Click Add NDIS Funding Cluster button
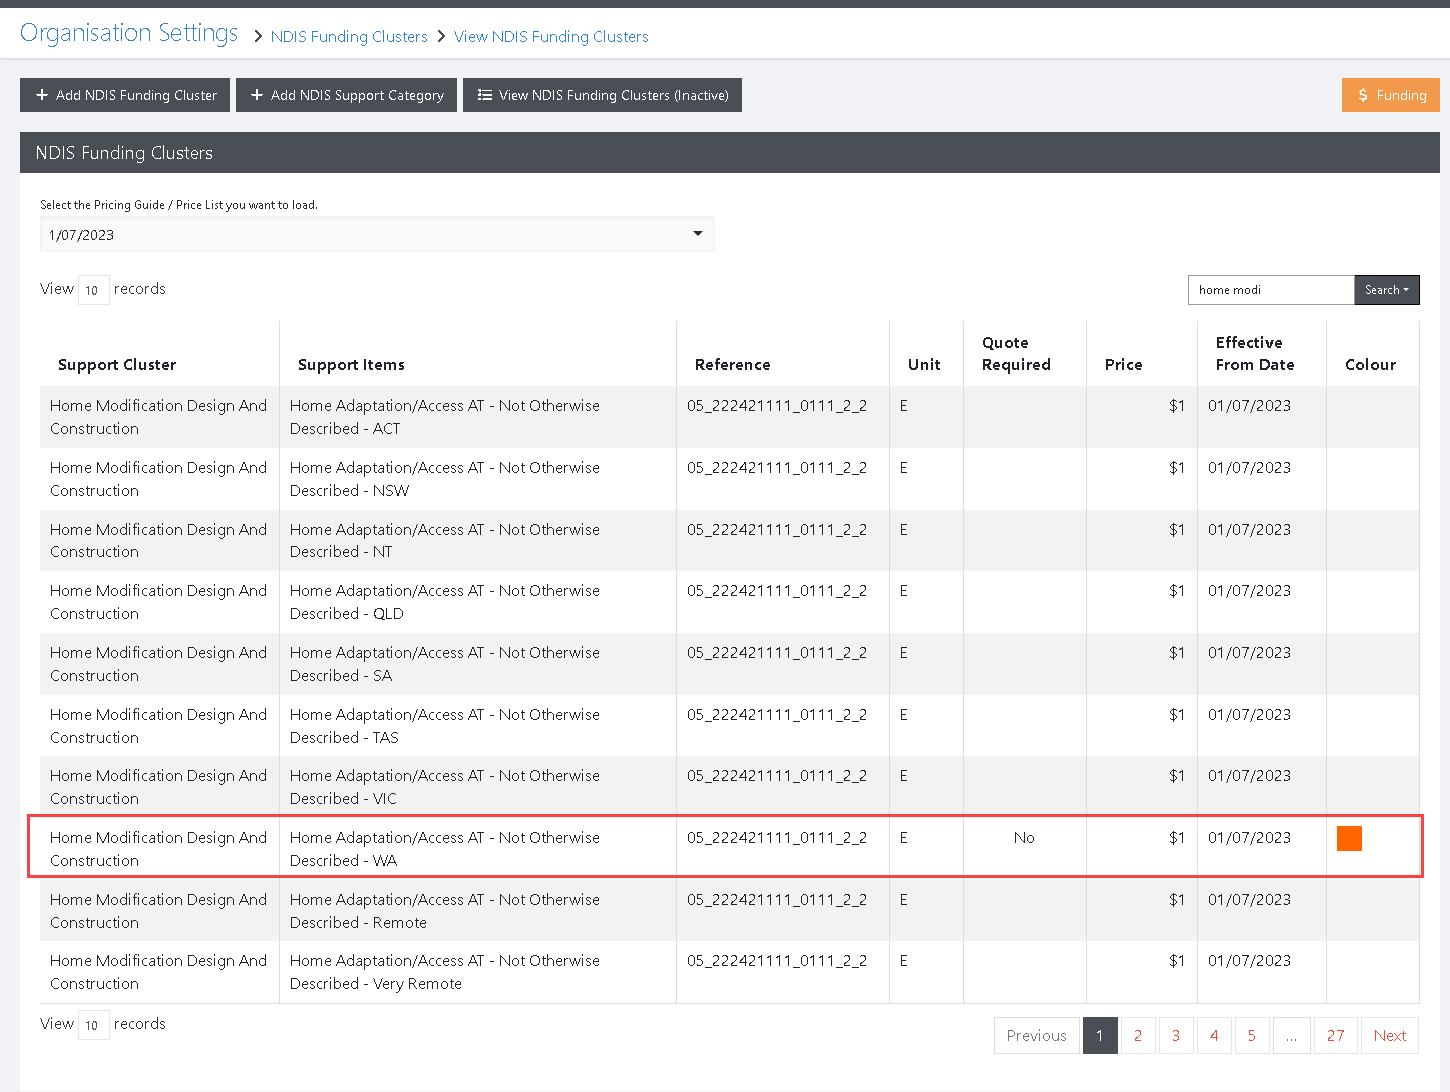1450x1092 pixels. [125, 95]
